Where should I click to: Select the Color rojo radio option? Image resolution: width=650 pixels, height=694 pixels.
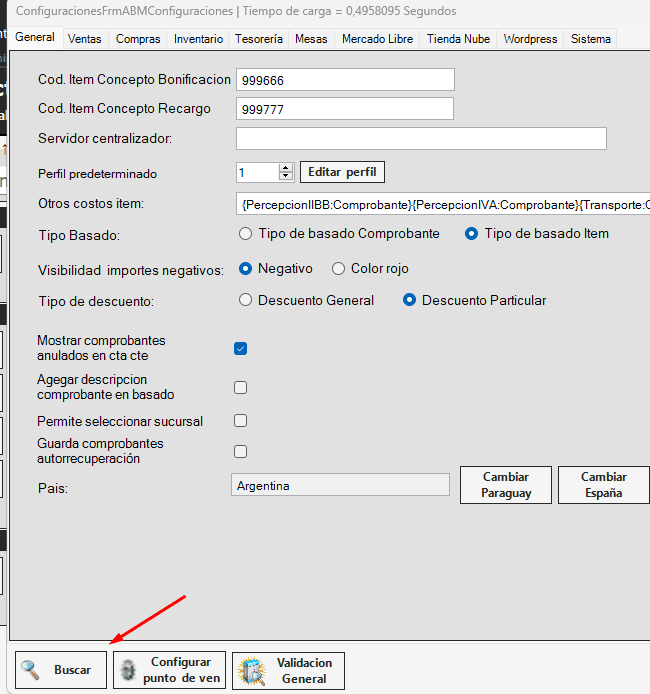(x=338, y=268)
